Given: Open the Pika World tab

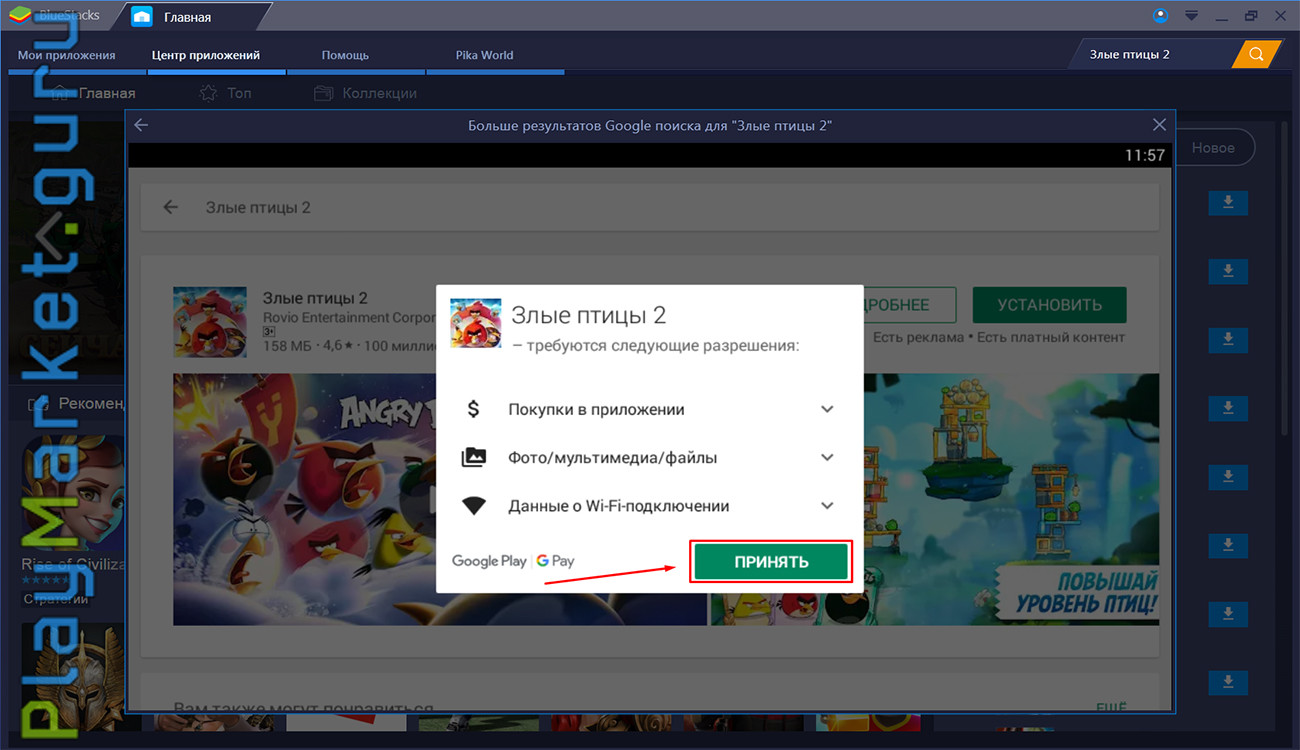Looking at the screenshot, I should pos(484,55).
